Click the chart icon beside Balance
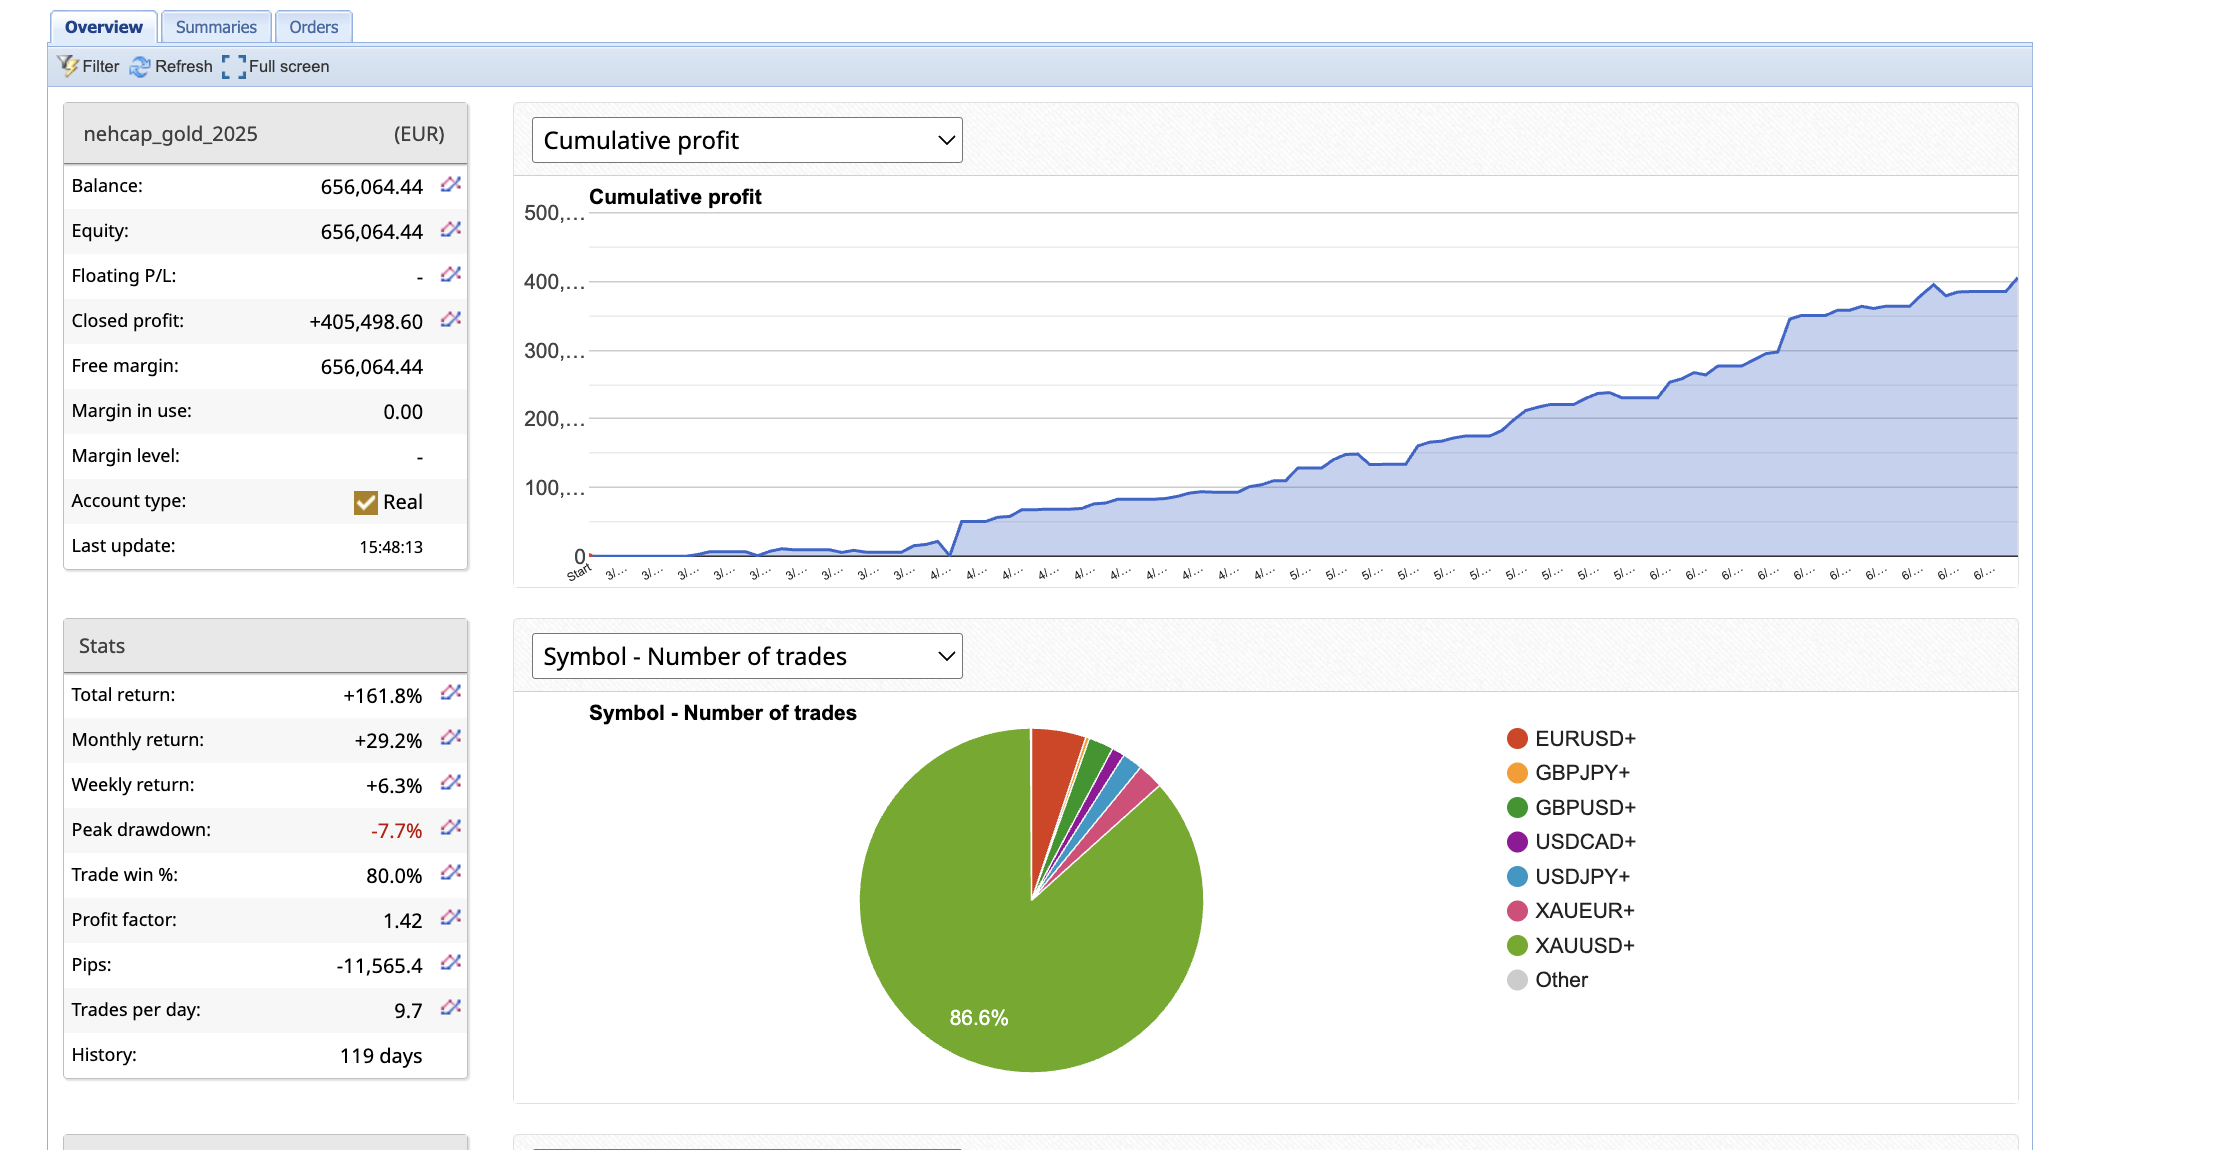The height and width of the screenshot is (1150, 2218). tap(451, 185)
